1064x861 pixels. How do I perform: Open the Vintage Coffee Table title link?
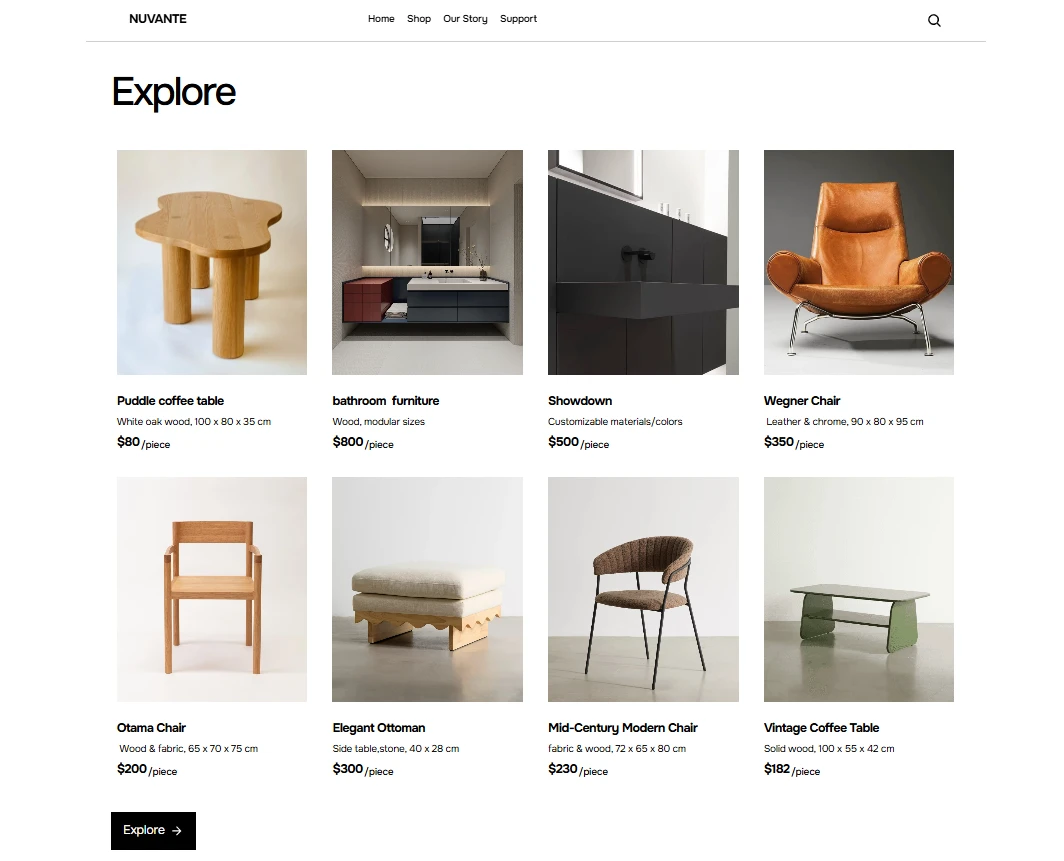821,728
